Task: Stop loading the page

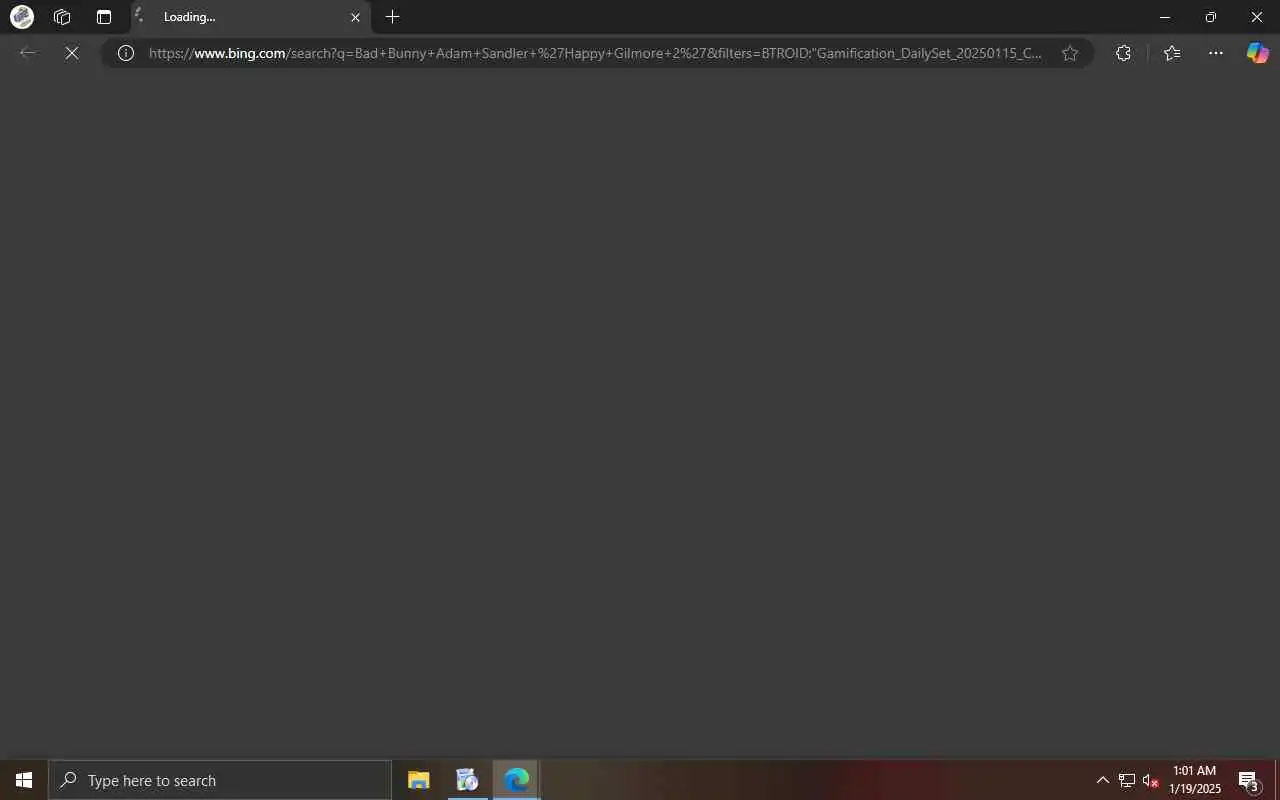Action: [x=72, y=53]
